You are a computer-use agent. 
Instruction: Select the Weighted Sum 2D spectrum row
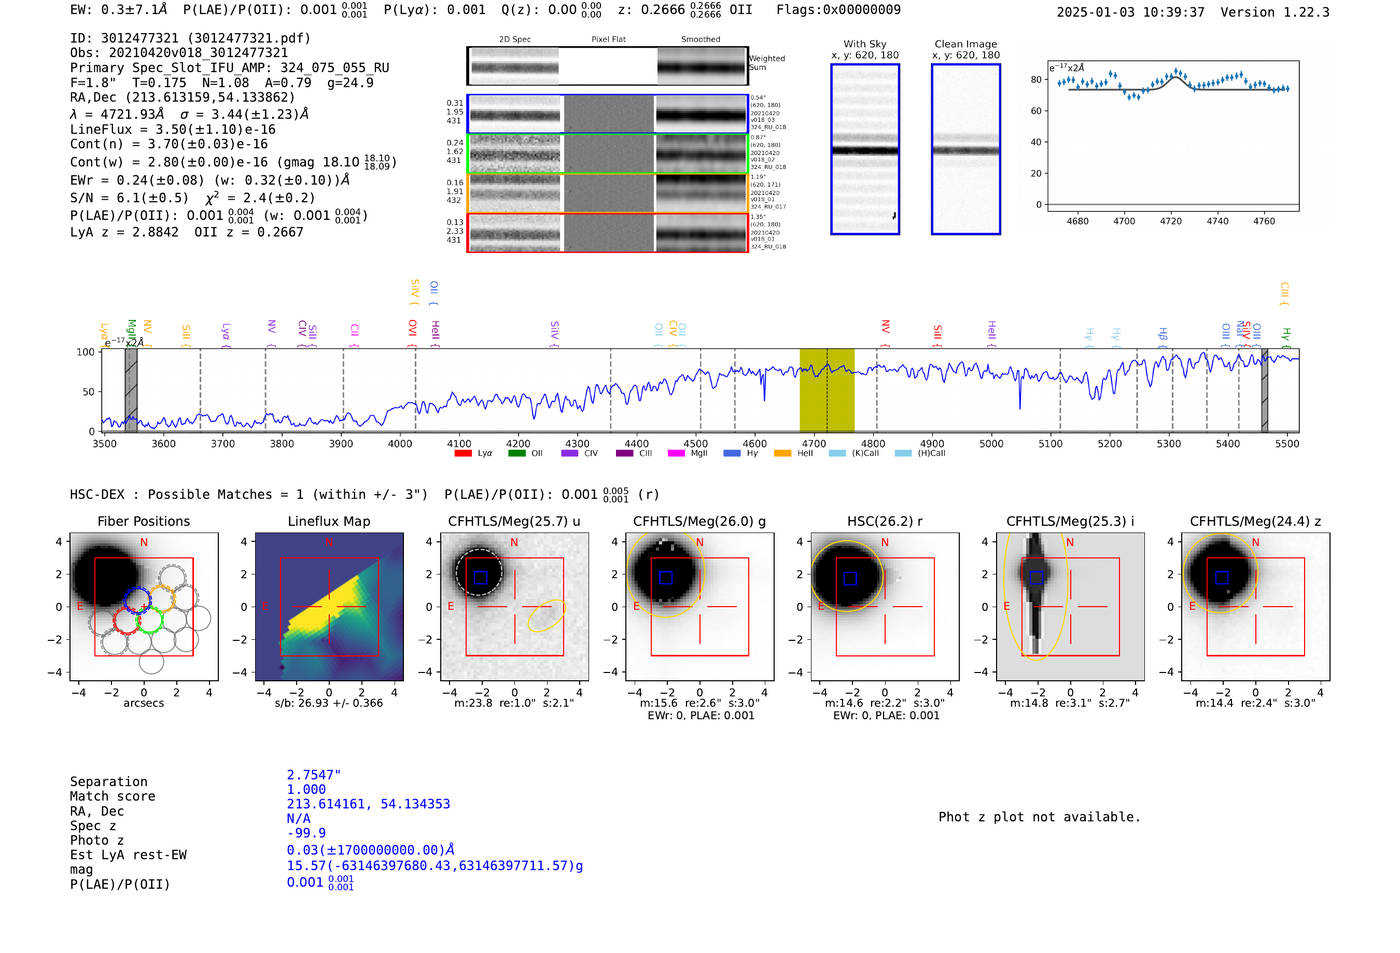(x=608, y=66)
